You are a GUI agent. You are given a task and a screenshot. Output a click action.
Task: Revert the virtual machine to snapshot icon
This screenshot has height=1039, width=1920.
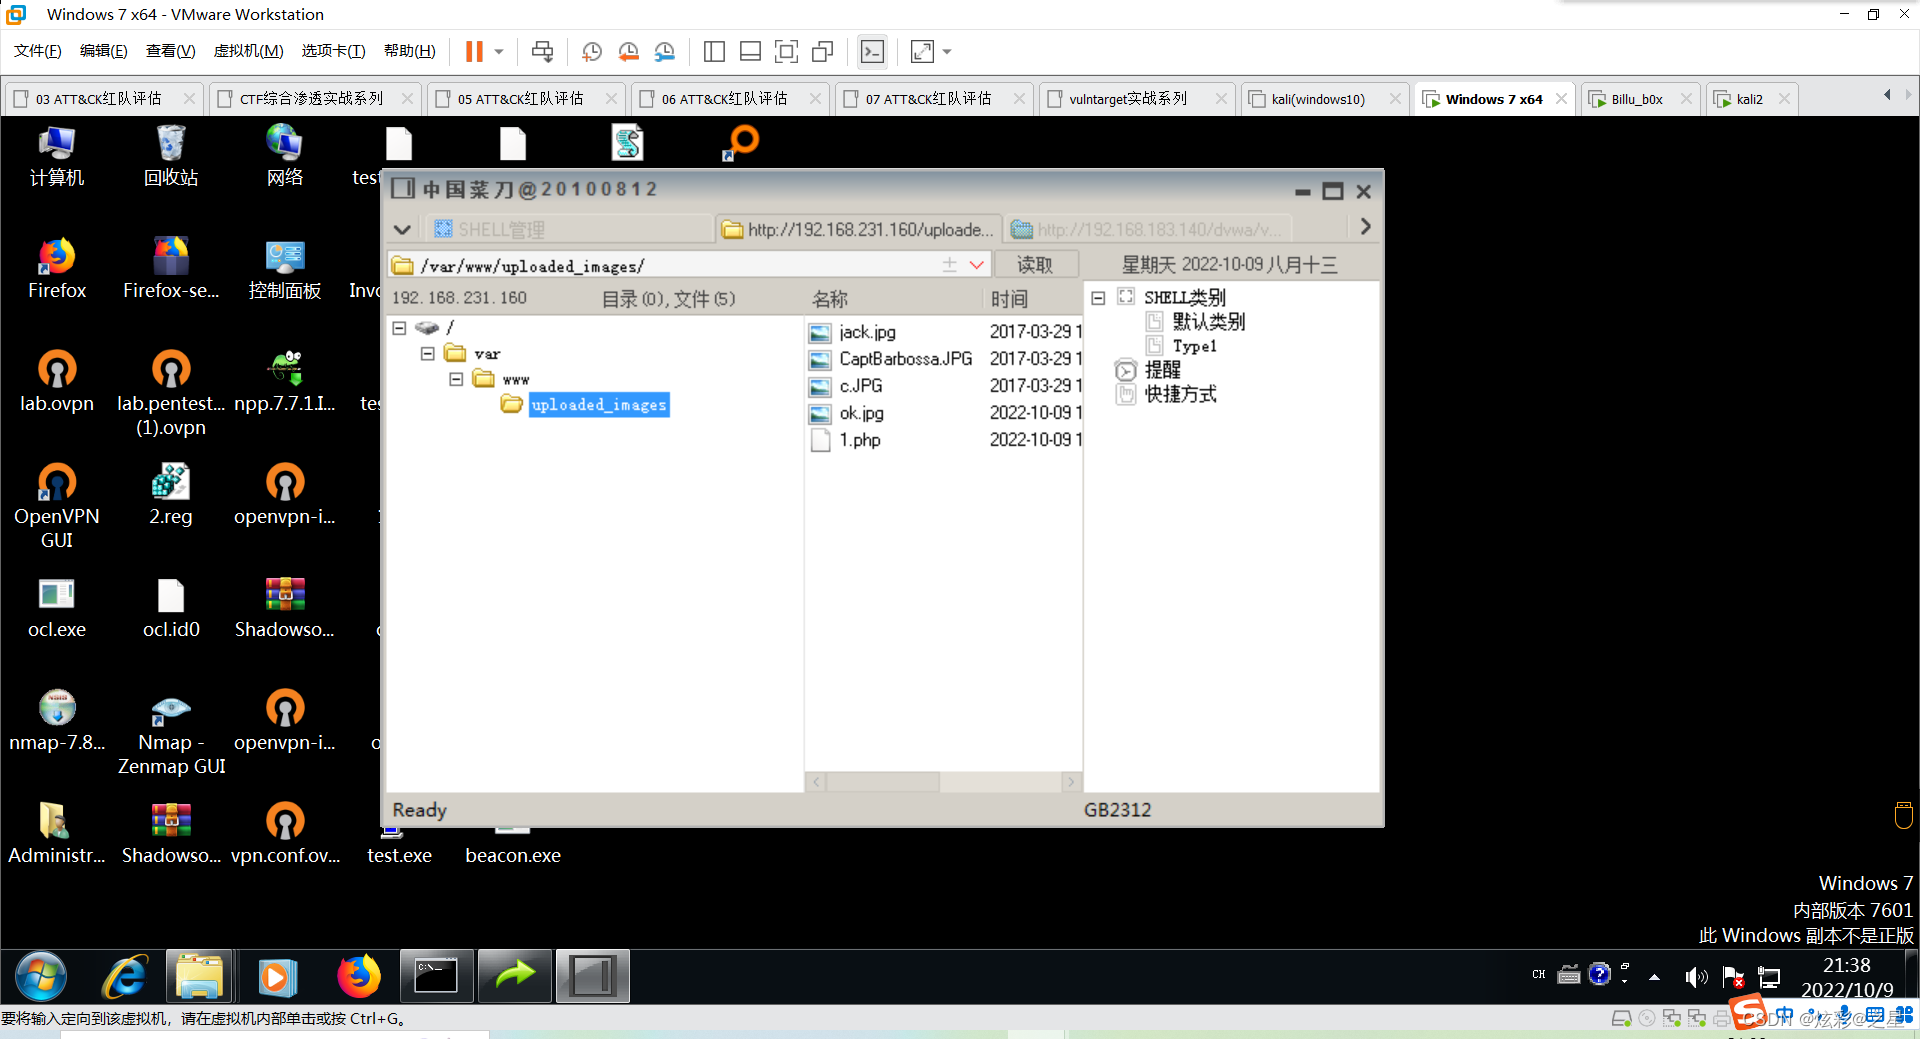(x=628, y=51)
